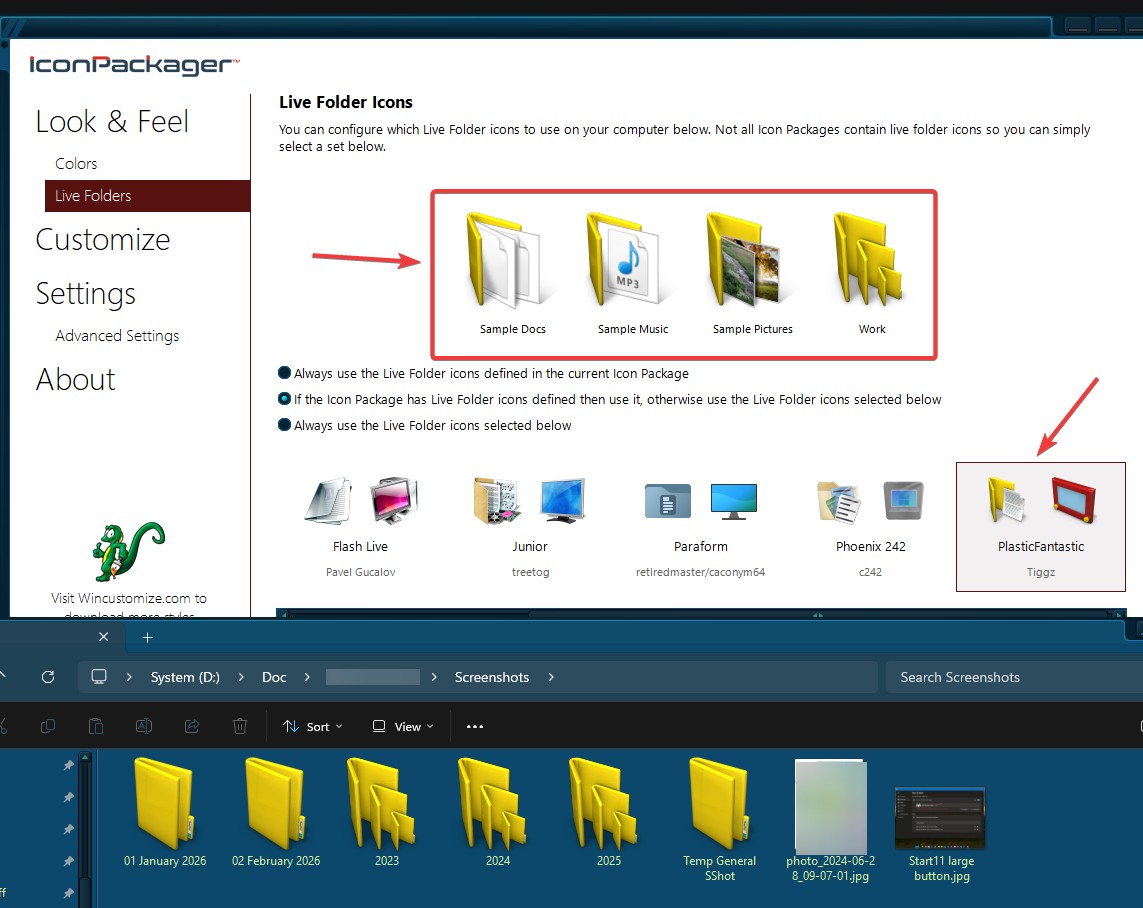Viewport: 1143px width, 908px height.
Task: Open the Colors section in sidebar
Action: click(x=76, y=164)
